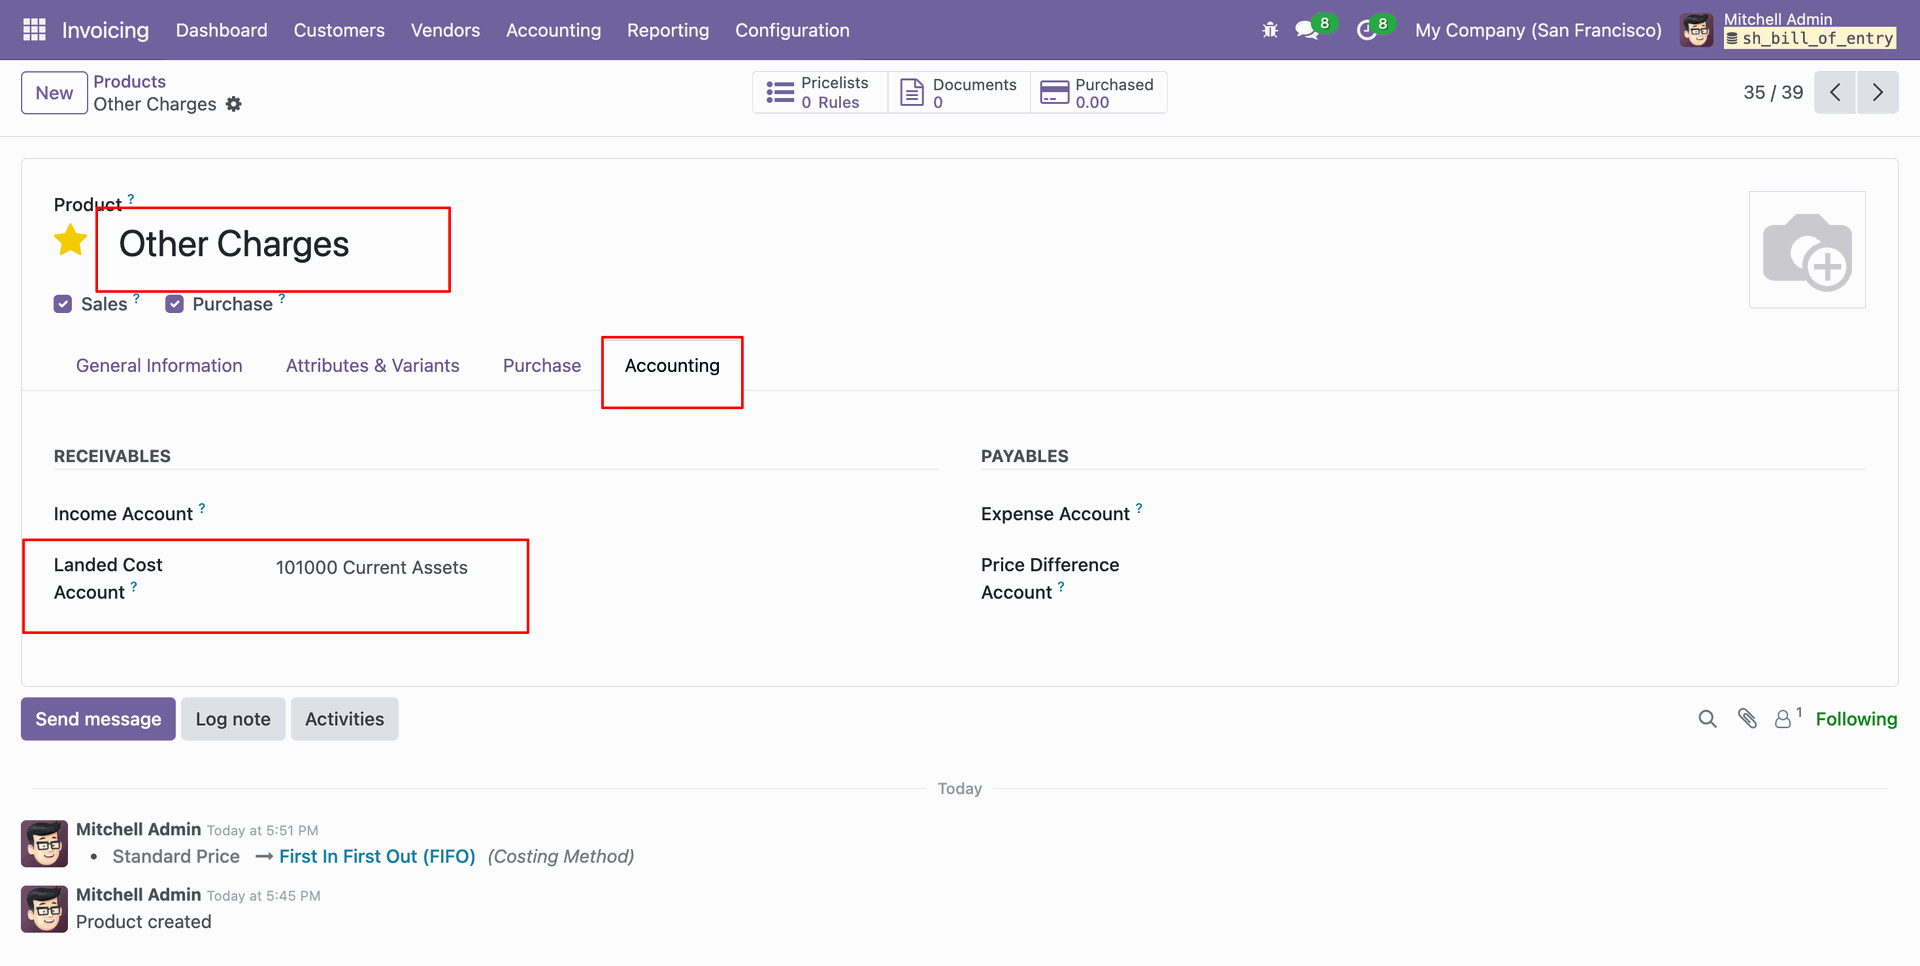Open the Dashboard menu
Screen dimensions: 1920x966
click(x=222, y=30)
